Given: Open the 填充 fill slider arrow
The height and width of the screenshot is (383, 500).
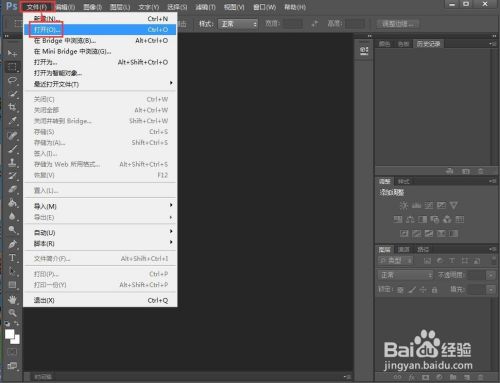Looking at the screenshot, I should (491, 290).
